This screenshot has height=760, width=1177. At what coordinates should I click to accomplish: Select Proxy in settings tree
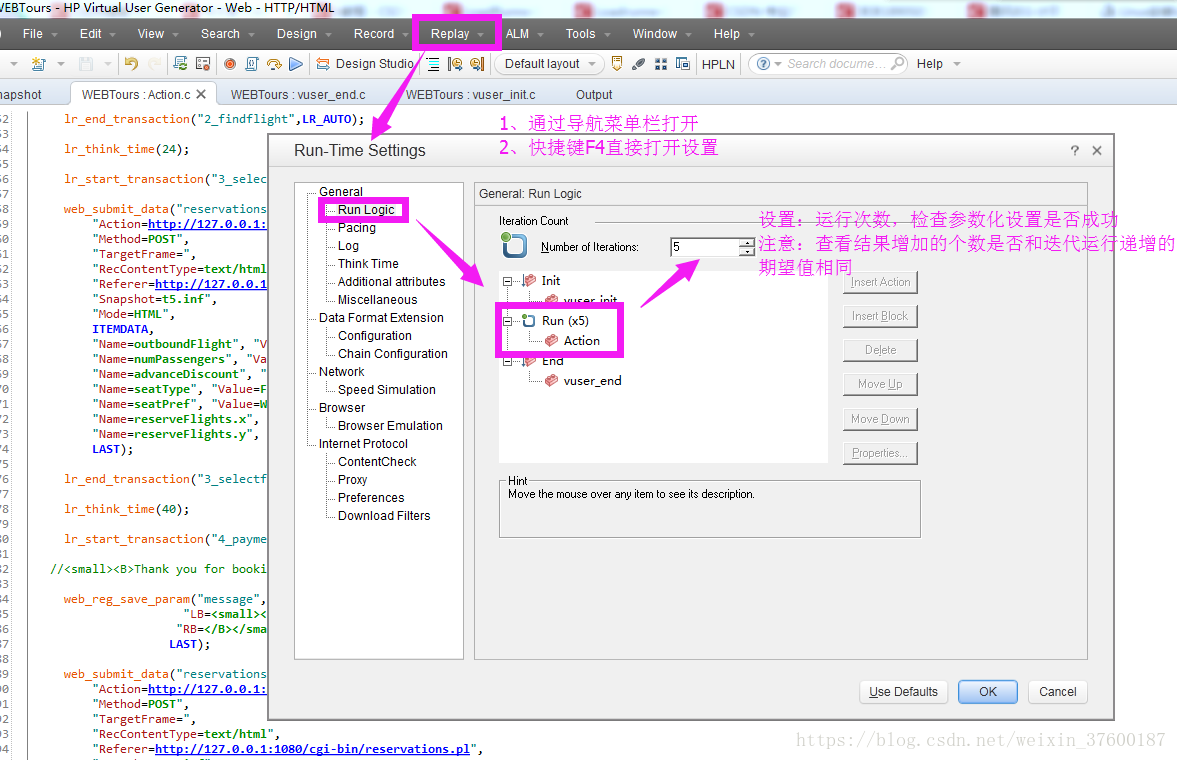pyautogui.click(x=352, y=480)
